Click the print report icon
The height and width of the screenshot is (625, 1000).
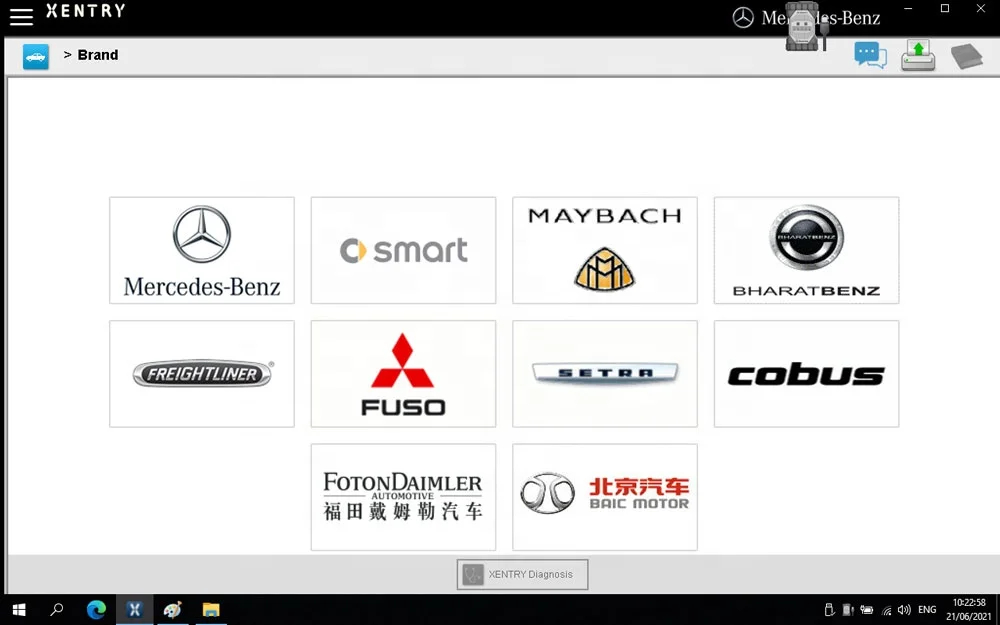click(918, 55)
